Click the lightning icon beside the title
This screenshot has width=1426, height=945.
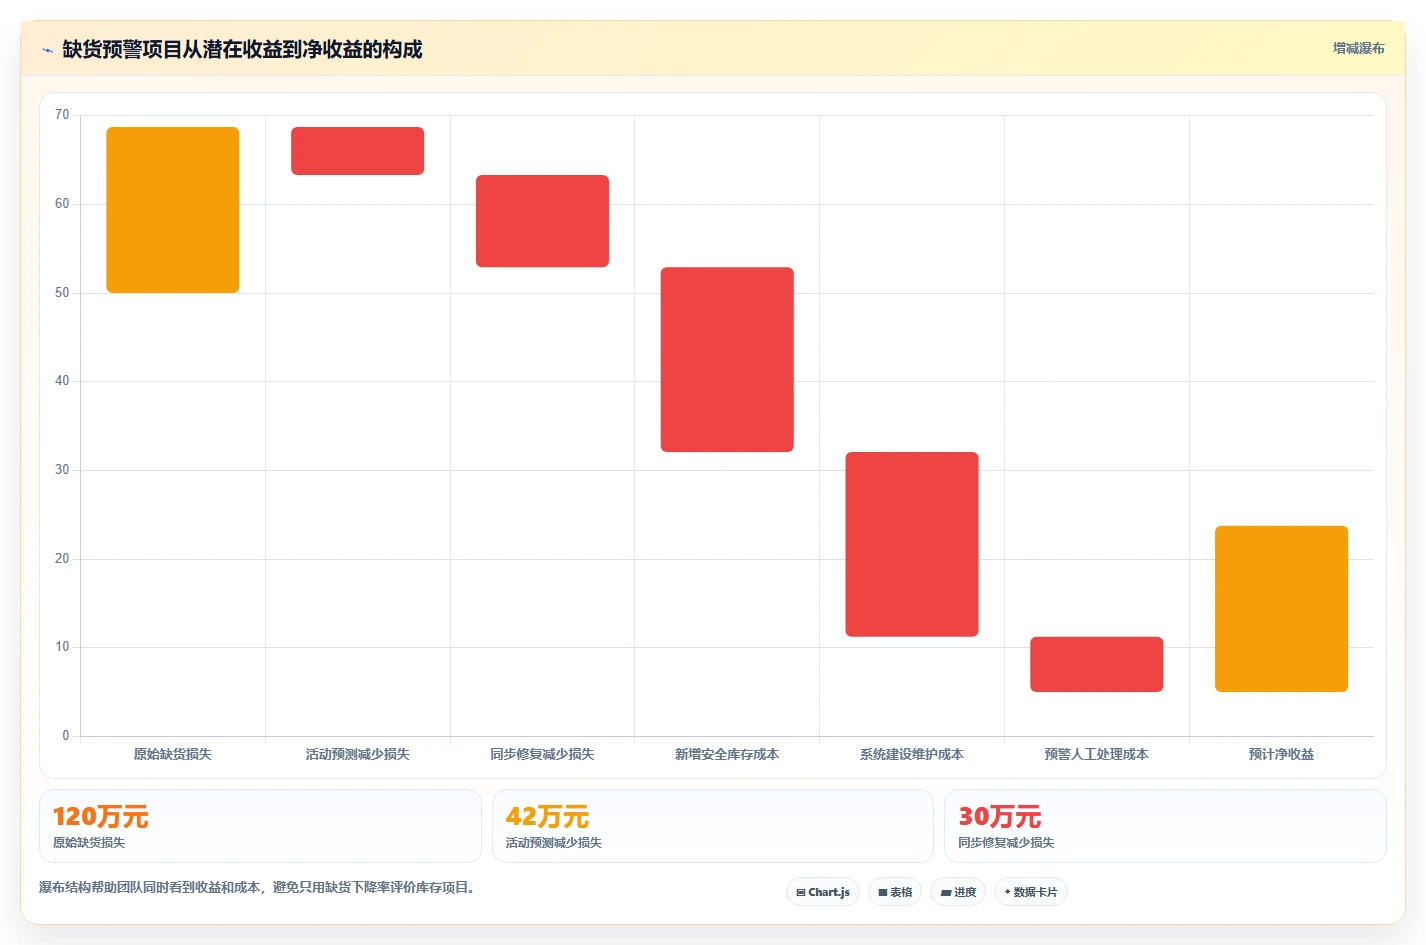(x=47, y=50)
